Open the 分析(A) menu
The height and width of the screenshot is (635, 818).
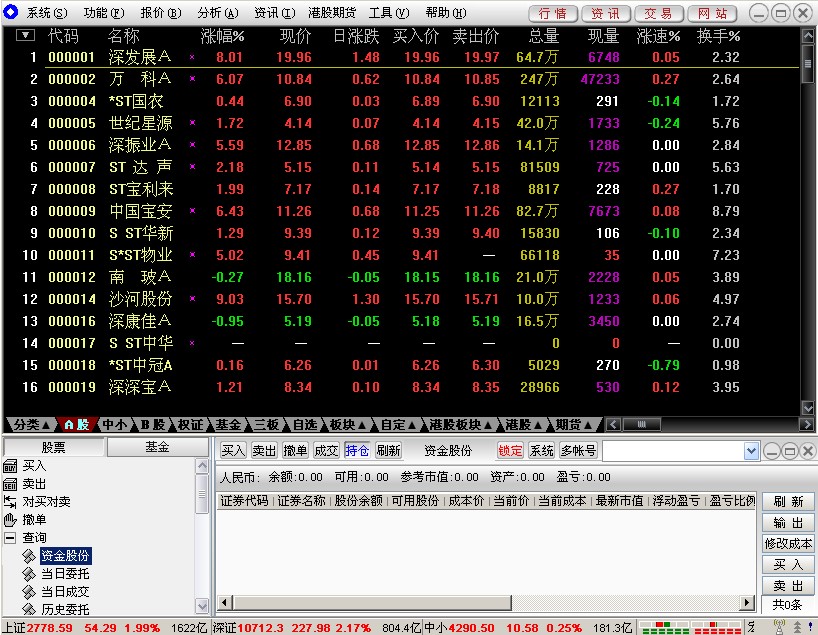(218, 13)
